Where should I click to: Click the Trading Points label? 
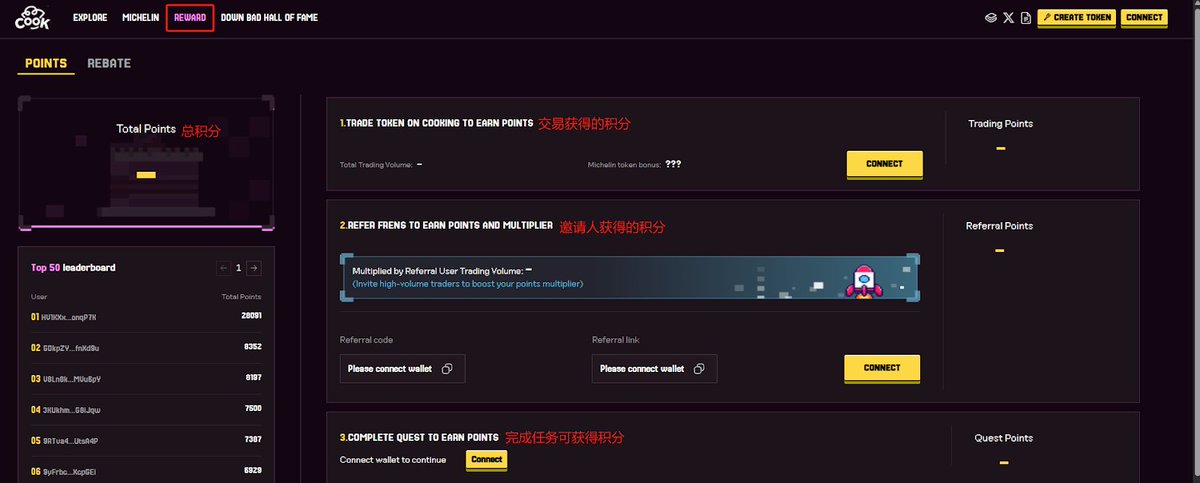tap(1000, 124)
